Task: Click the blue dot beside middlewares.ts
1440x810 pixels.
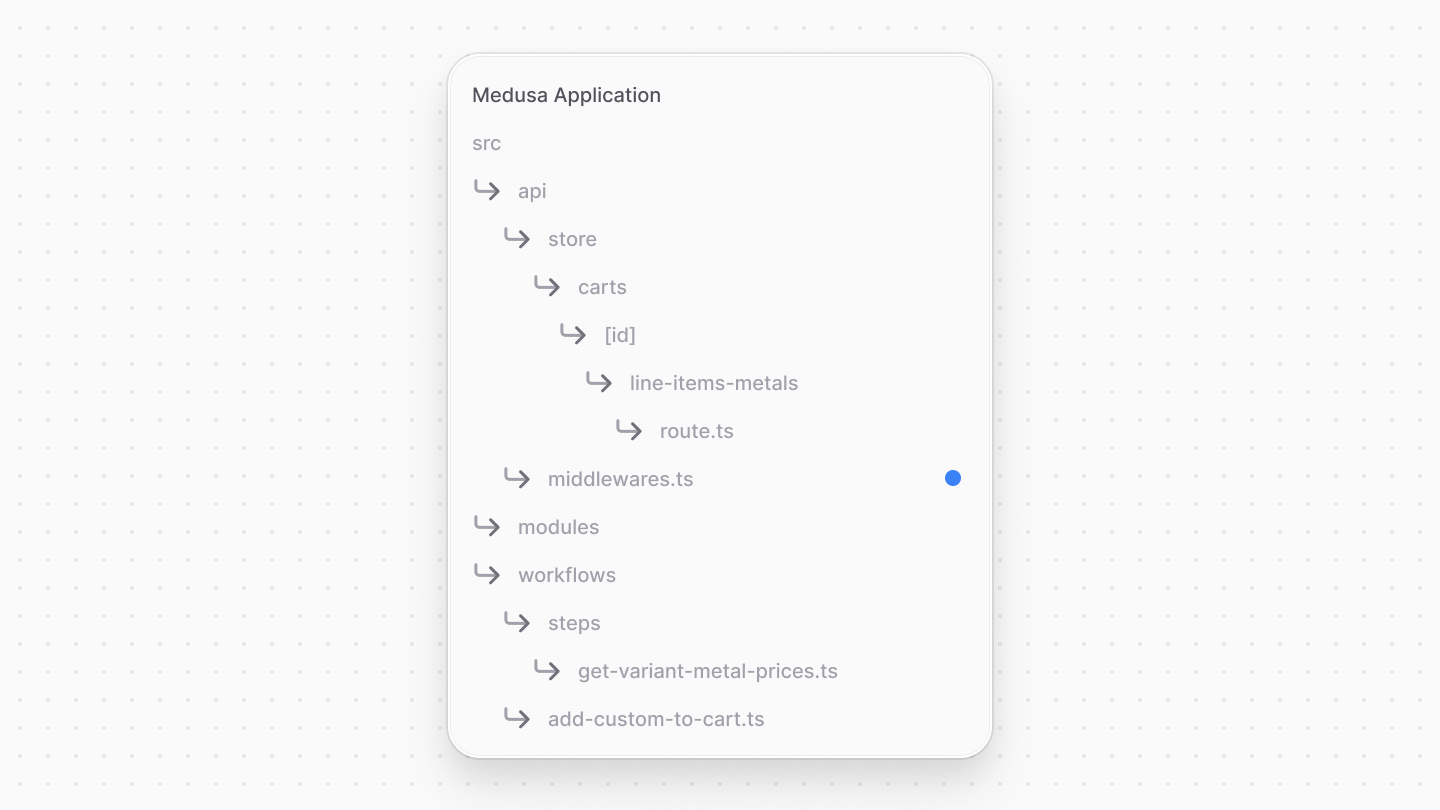Action: click(953, 478)
